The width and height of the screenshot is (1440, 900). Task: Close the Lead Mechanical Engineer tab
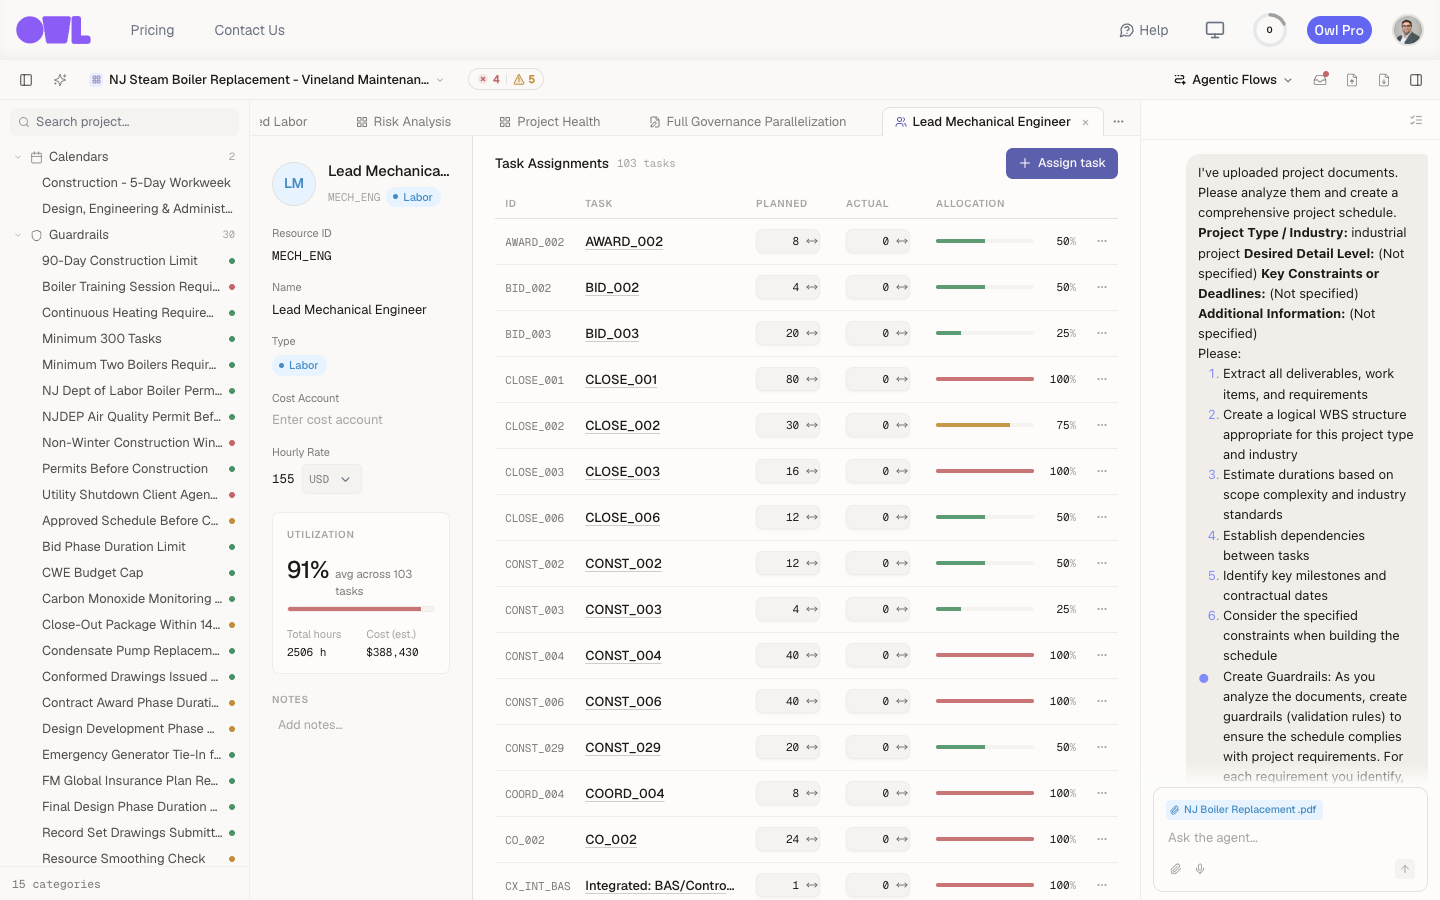click(1085, 122)
